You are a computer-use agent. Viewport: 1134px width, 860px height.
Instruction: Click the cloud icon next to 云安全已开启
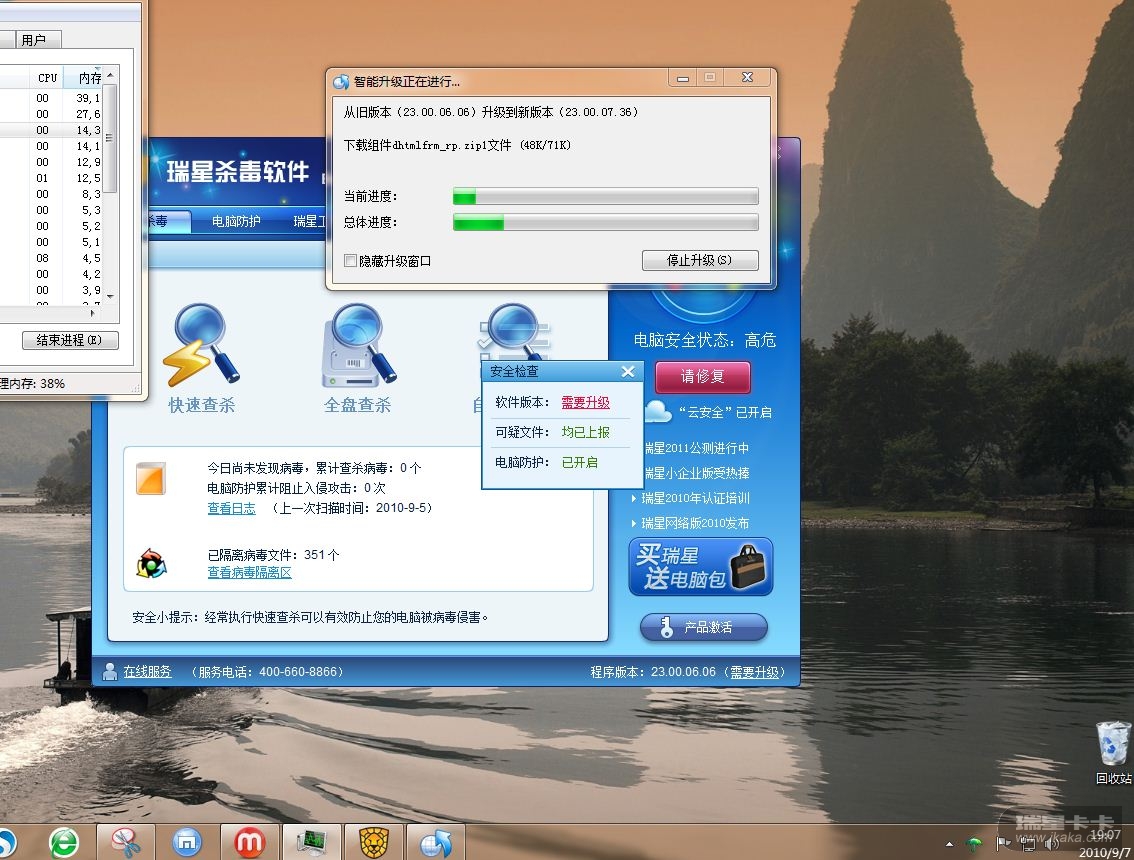coord(657,412)
